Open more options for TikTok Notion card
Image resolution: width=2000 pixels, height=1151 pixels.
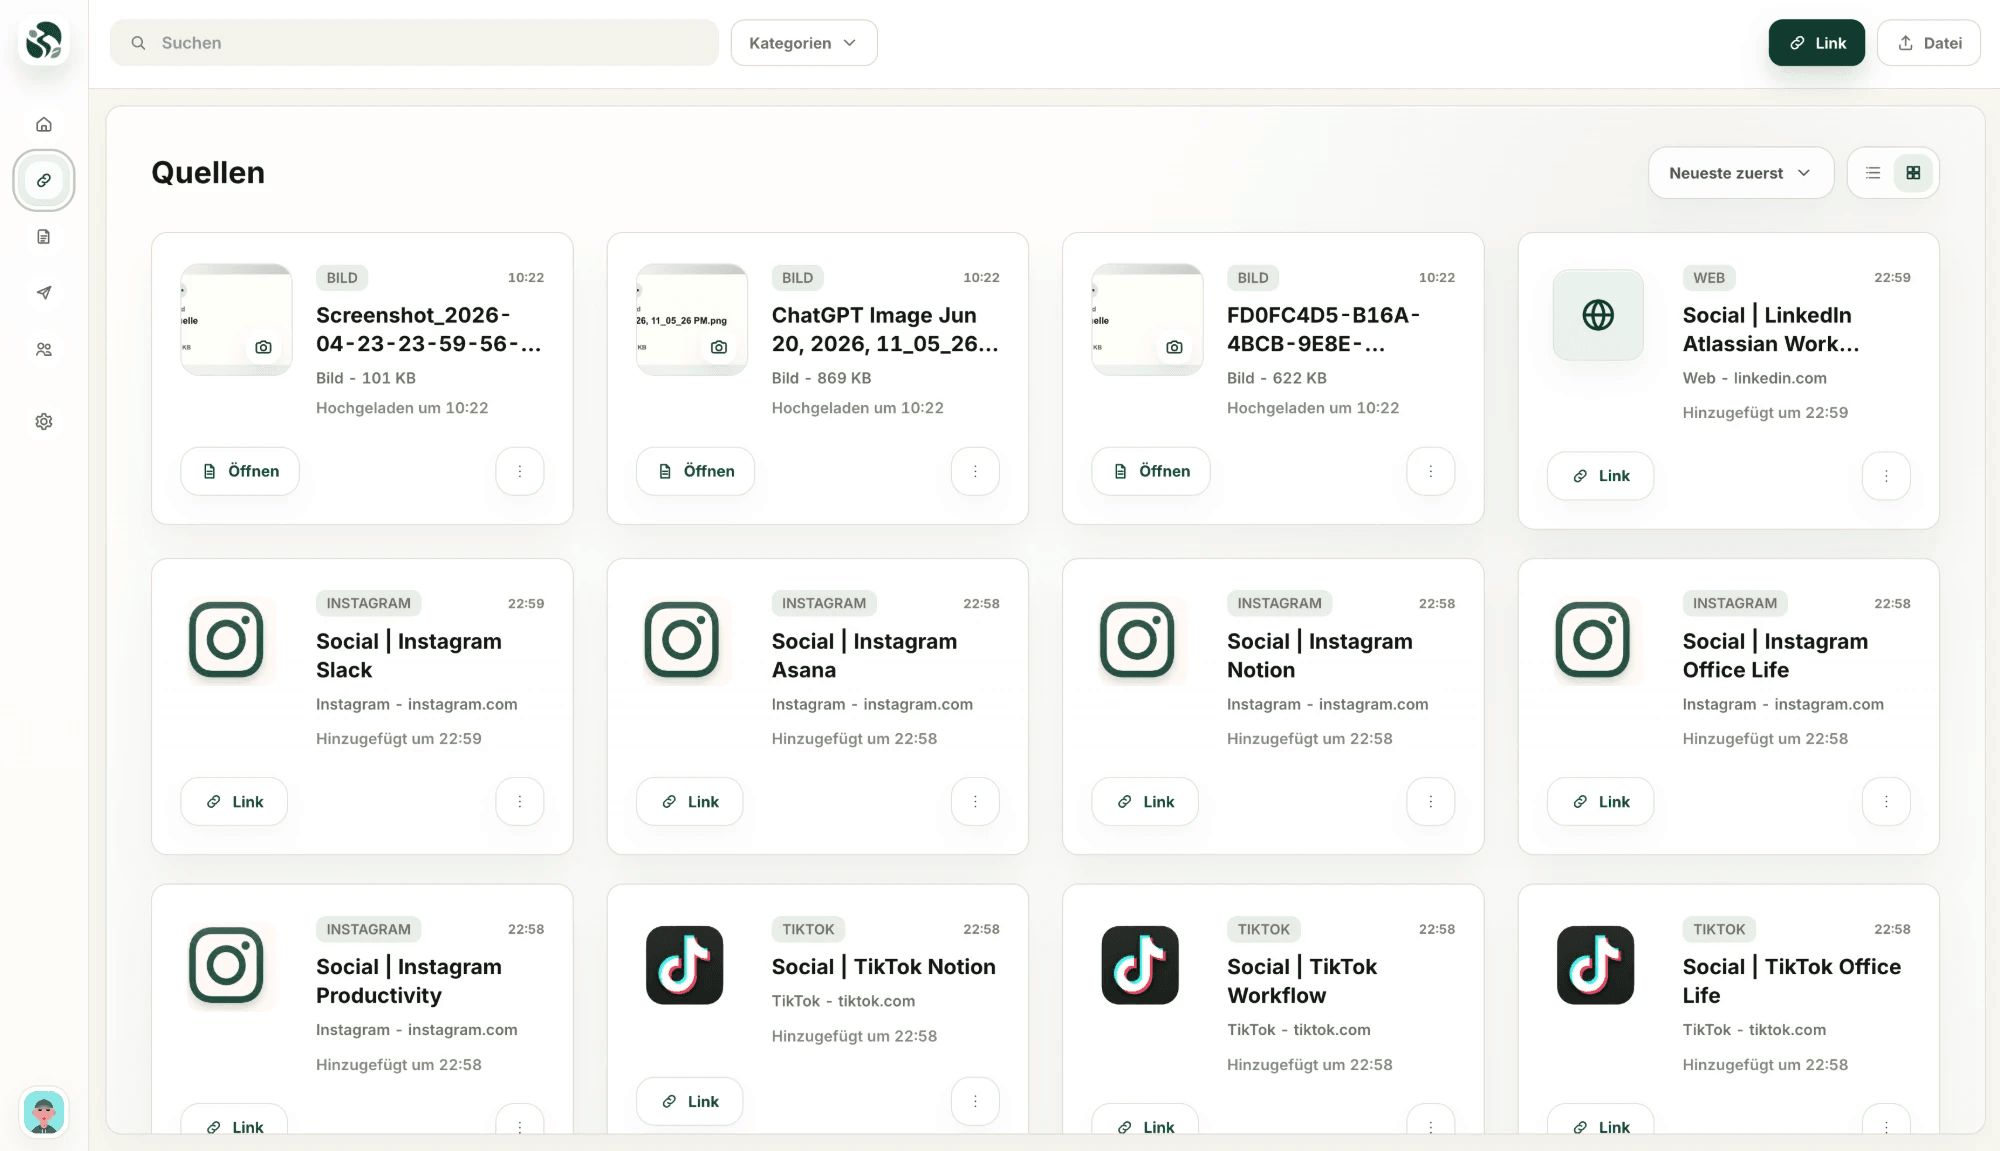coord(975,1101)
